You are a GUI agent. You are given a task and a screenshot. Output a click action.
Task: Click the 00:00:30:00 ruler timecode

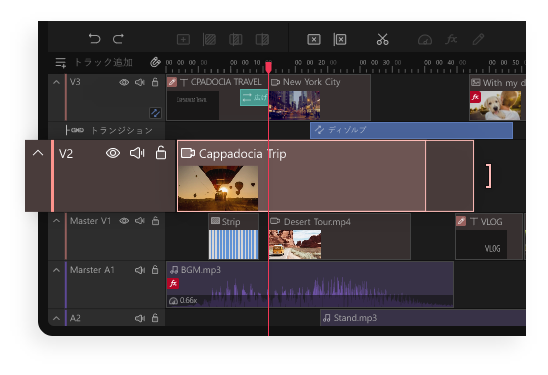(380, 63)
